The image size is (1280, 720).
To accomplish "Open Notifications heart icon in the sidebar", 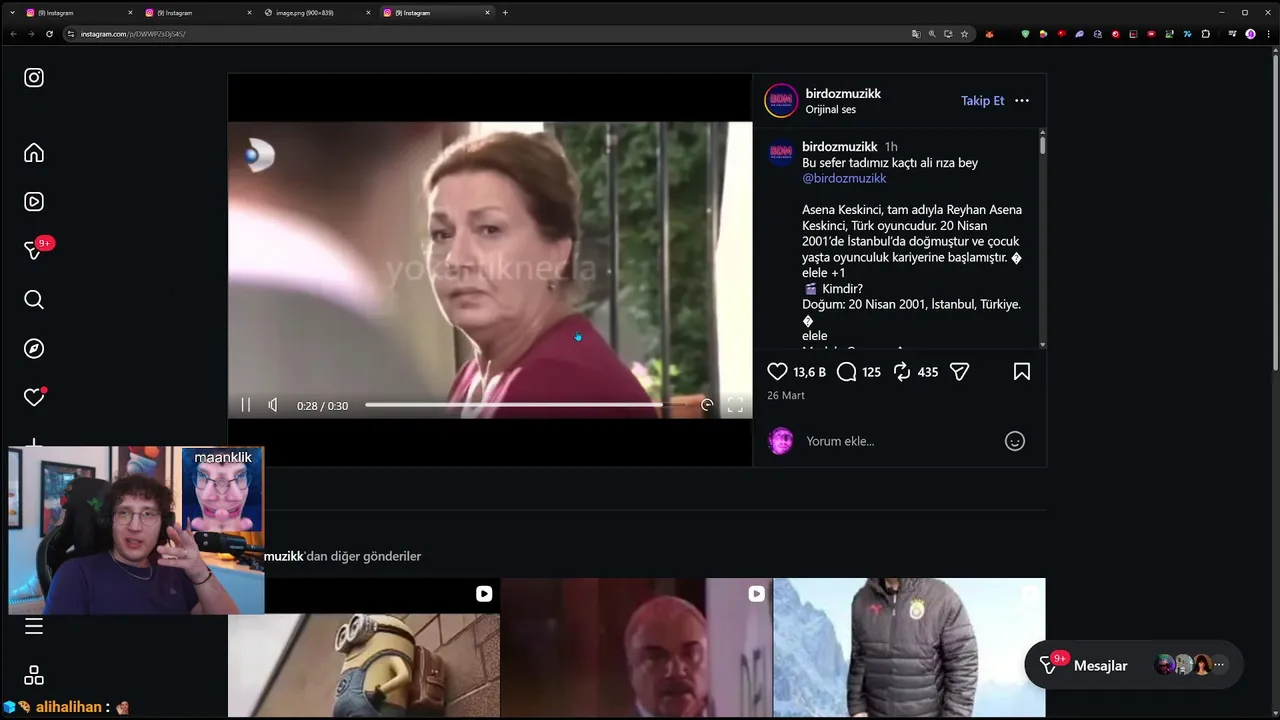I will (34, 398).
